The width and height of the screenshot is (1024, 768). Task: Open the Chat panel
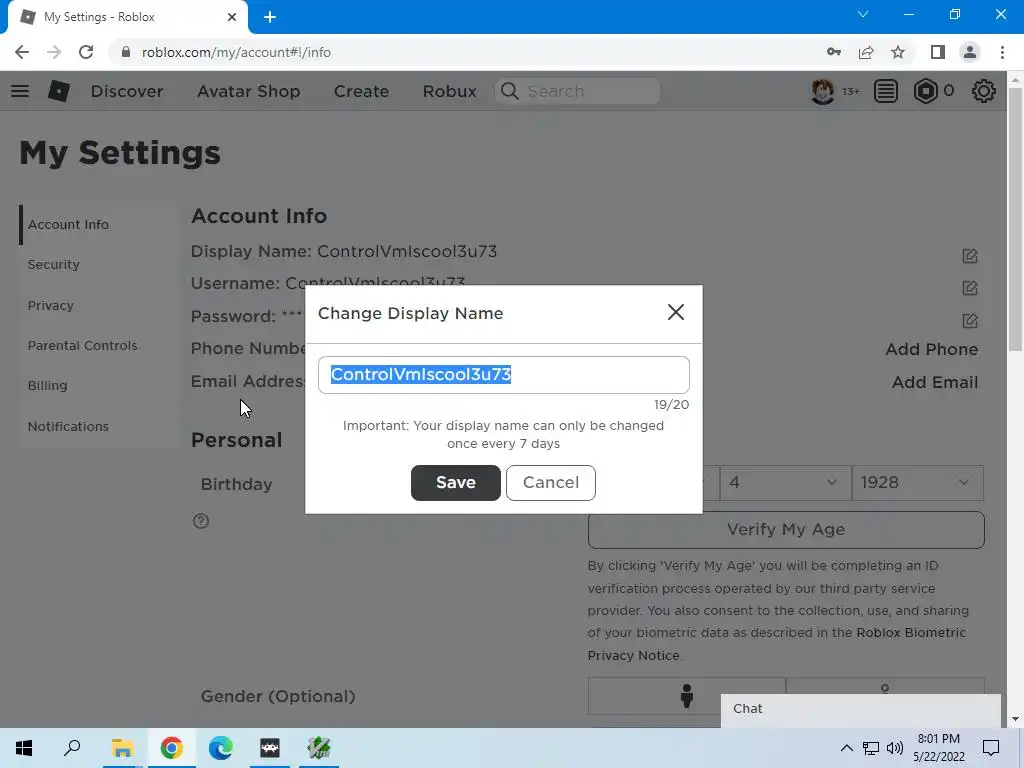861,709
